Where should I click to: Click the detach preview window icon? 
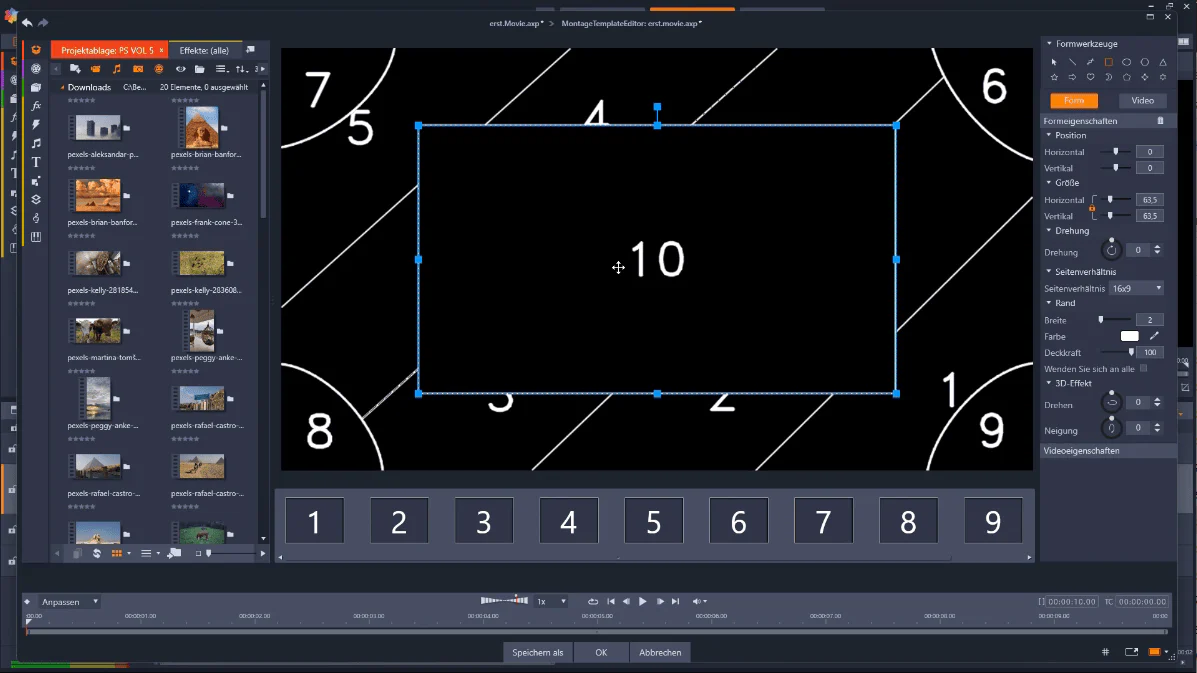1131,652
